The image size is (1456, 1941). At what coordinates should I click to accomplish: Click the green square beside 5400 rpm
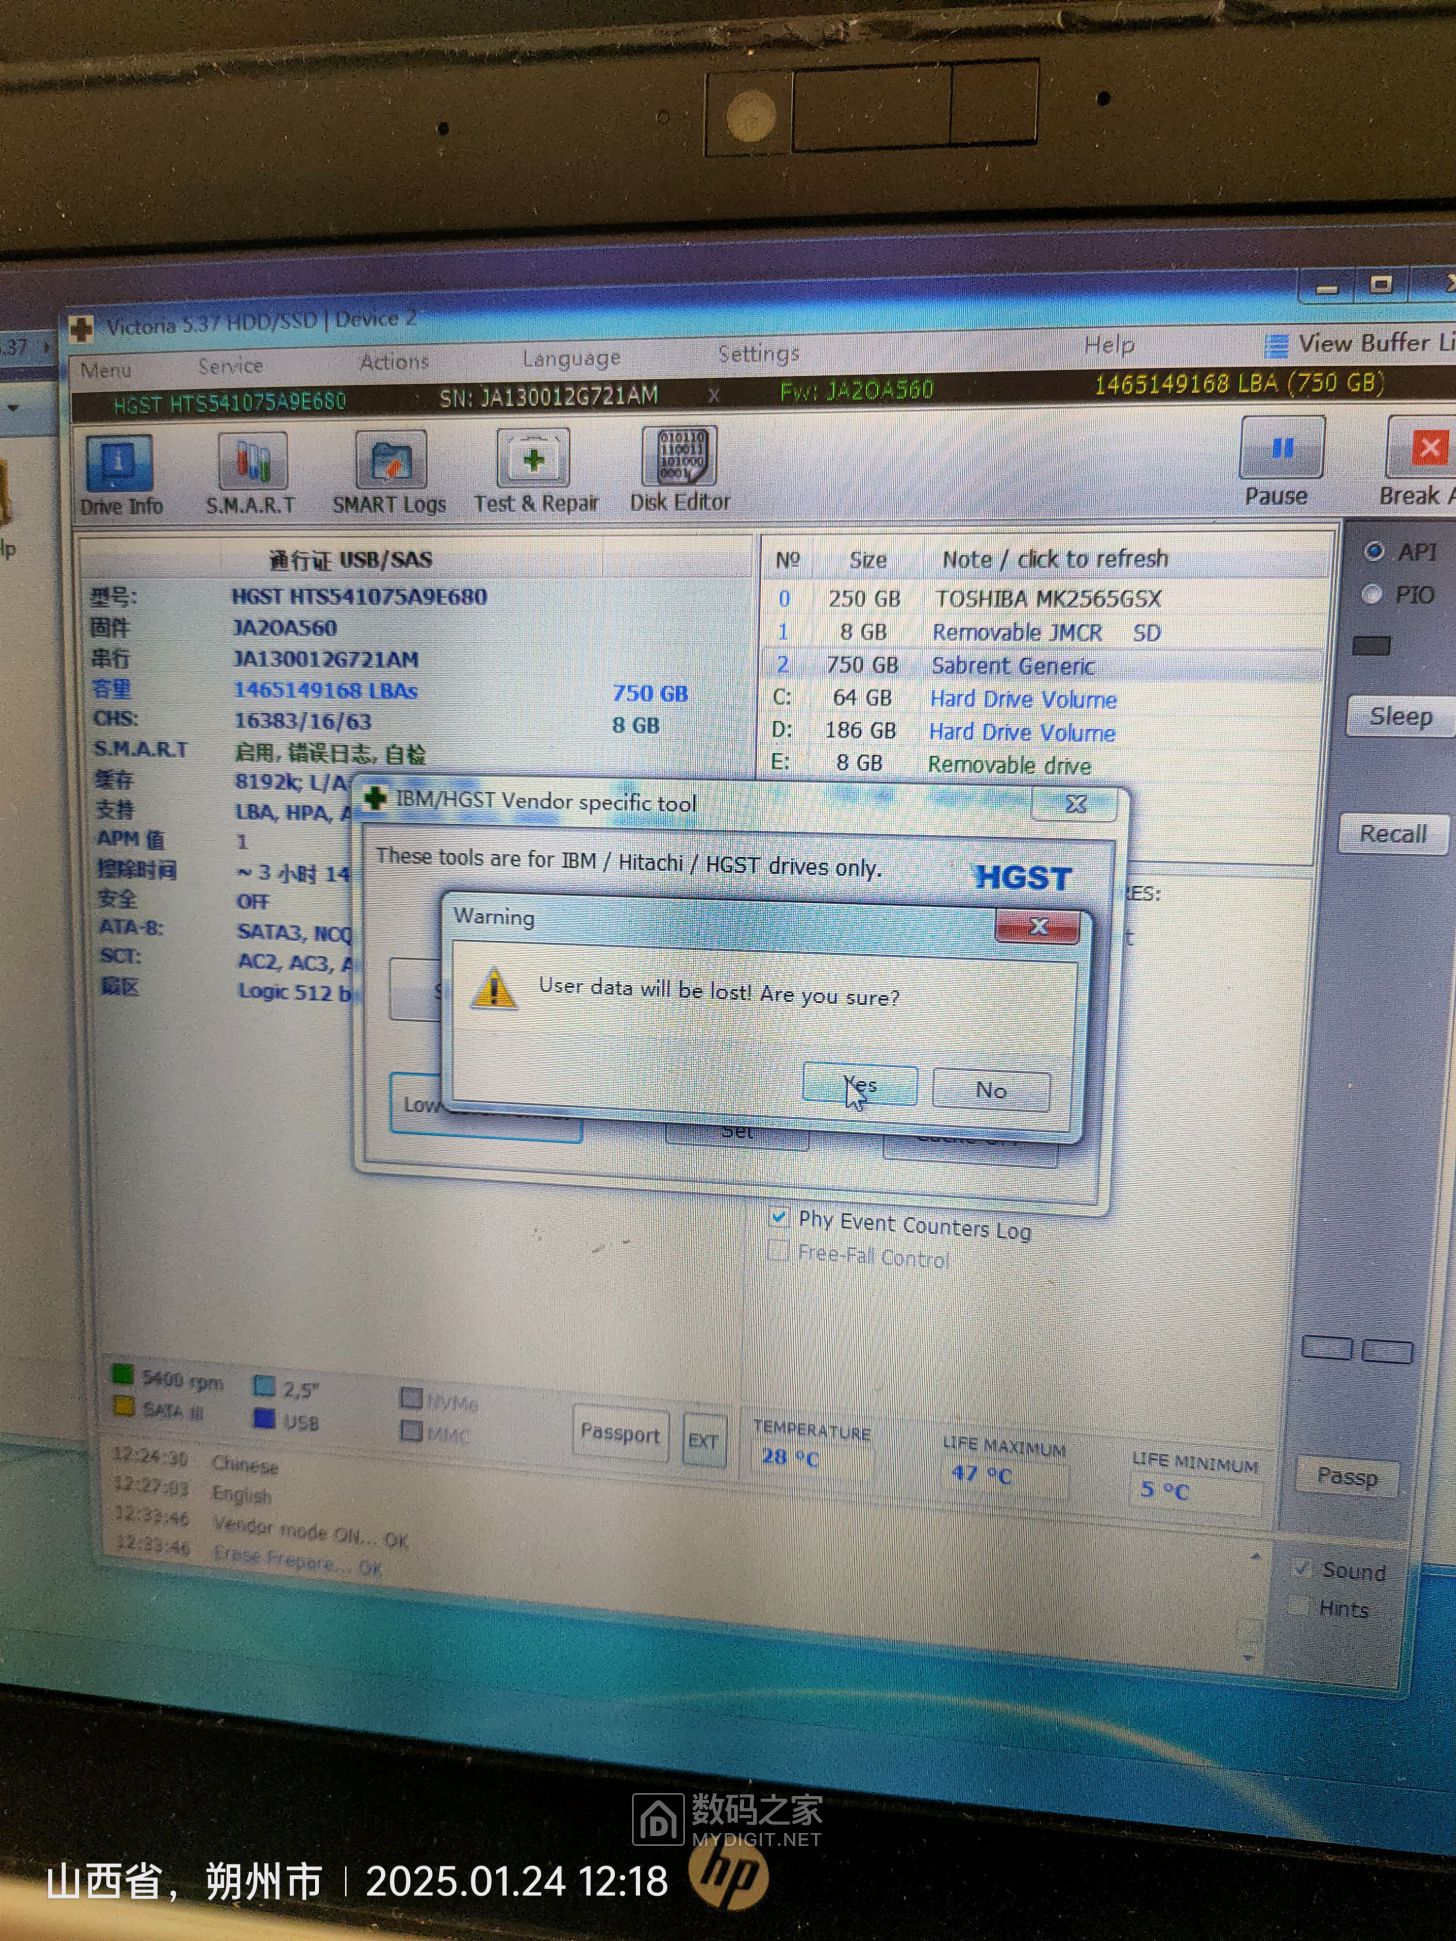[x=123, y=1374]
